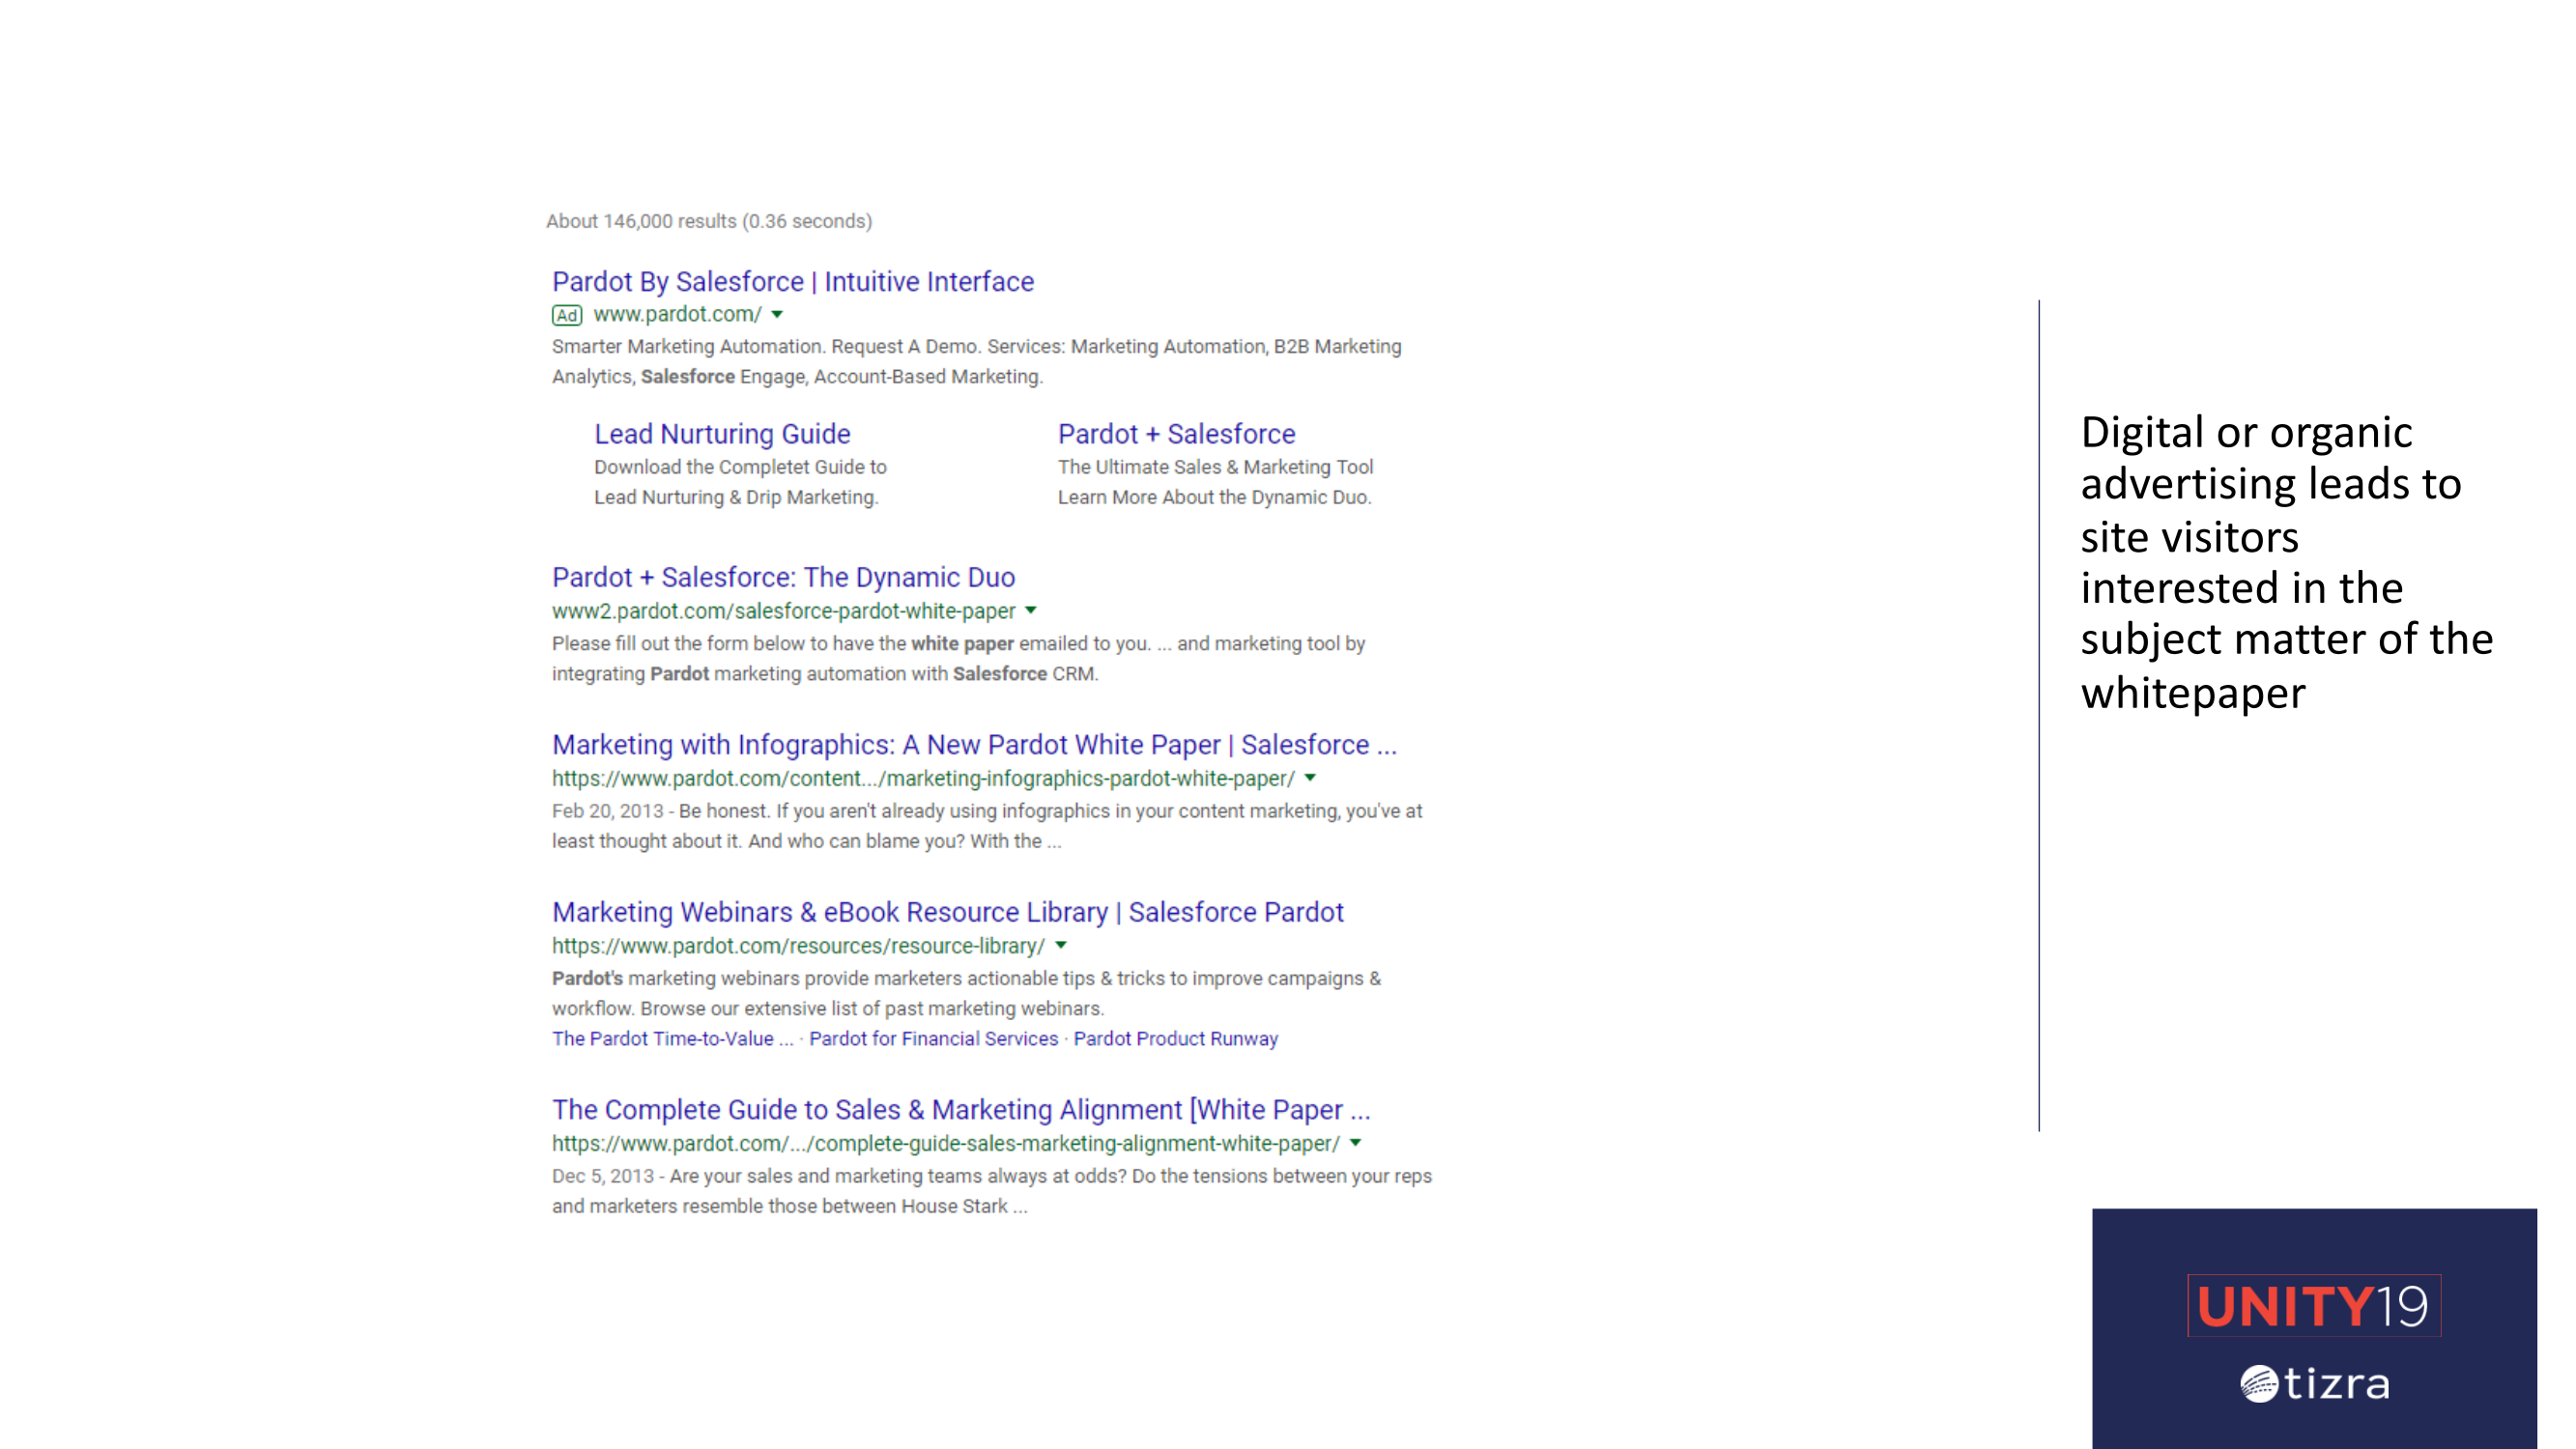Image resolution: width=2576 pixels, height=1449 pixels.
Task: Open dropdown arrow beside www.pardot.com/ ad URL
Action: 777,315
